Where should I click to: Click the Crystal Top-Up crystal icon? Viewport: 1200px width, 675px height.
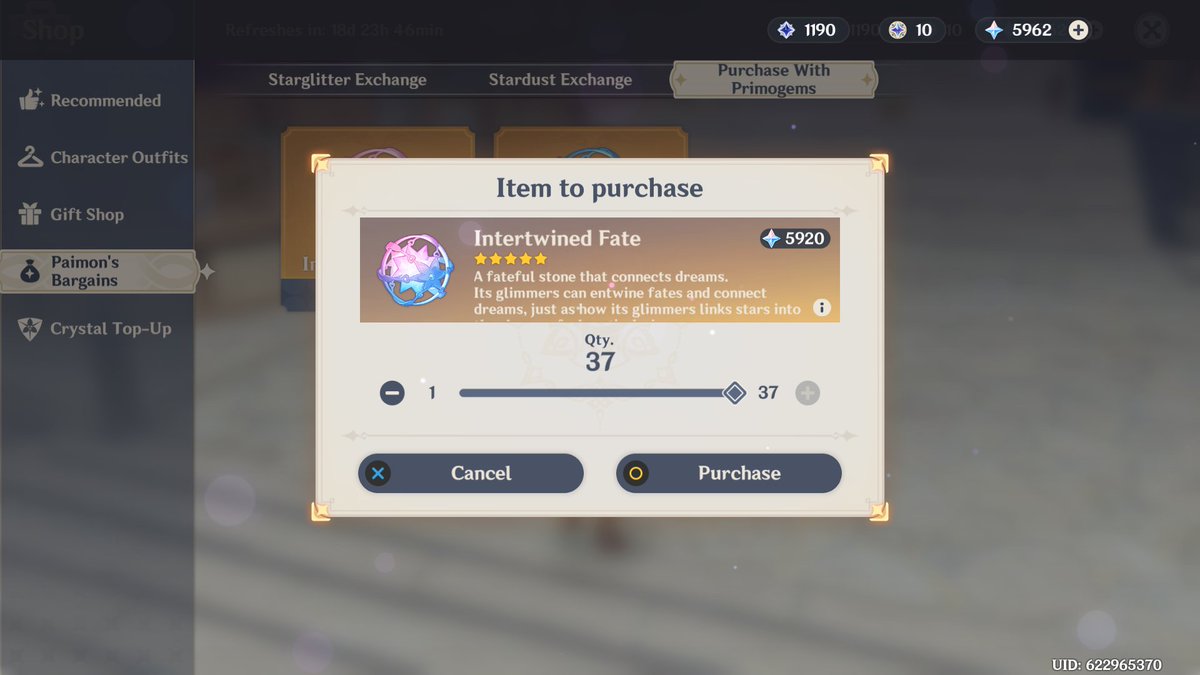click(31, 328)
